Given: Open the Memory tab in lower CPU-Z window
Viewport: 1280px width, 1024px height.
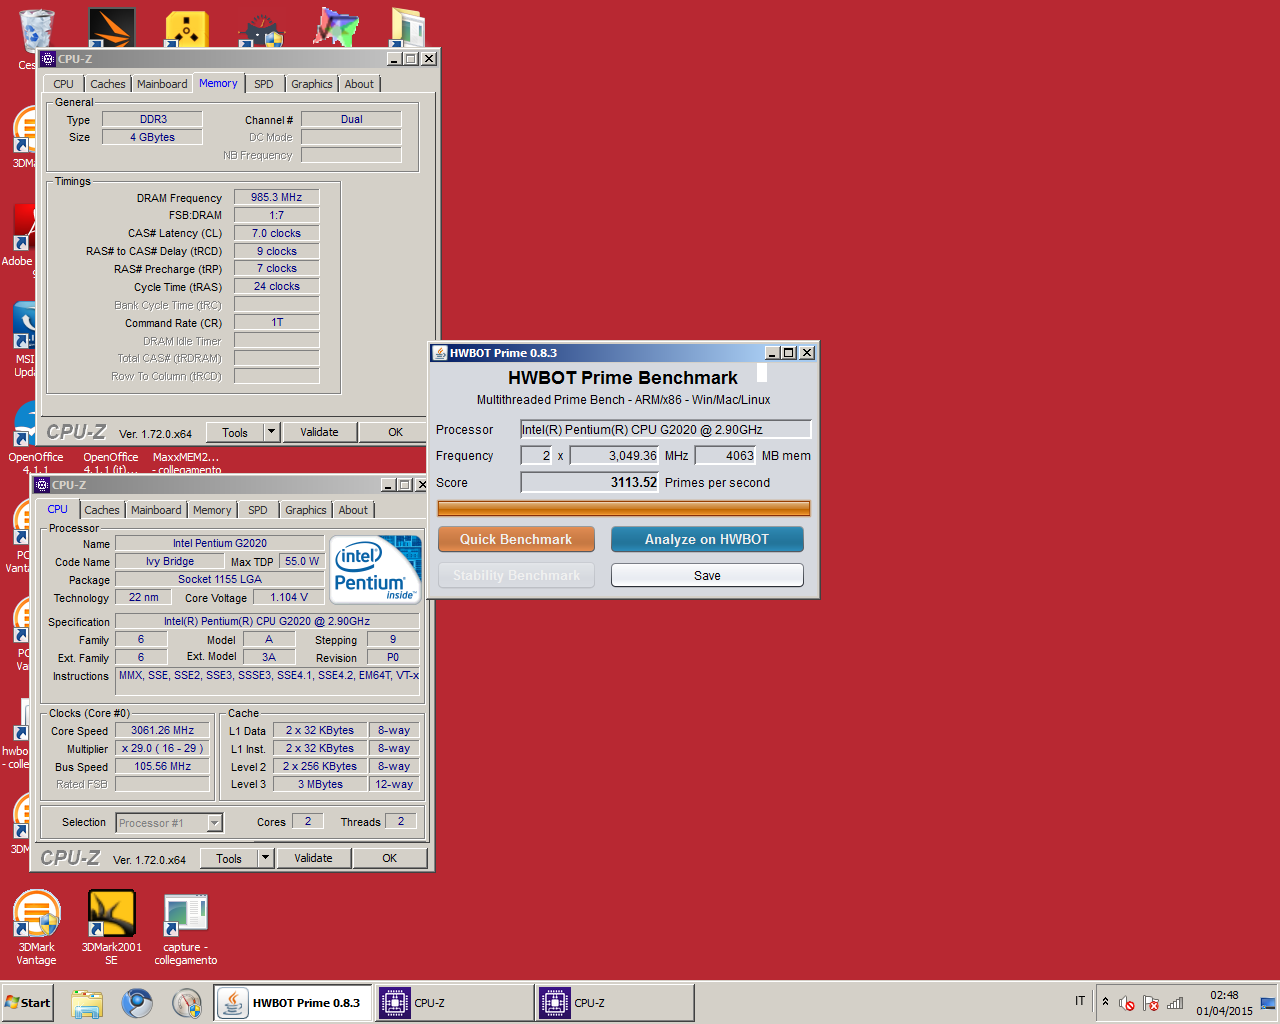Looking at the screenshot, I should (x=212, y=510).
